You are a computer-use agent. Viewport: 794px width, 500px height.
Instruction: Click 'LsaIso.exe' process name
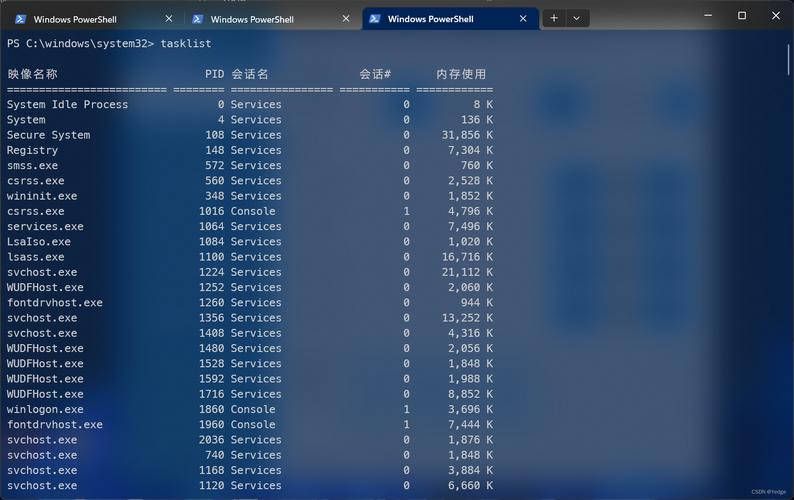click(38, 241)
